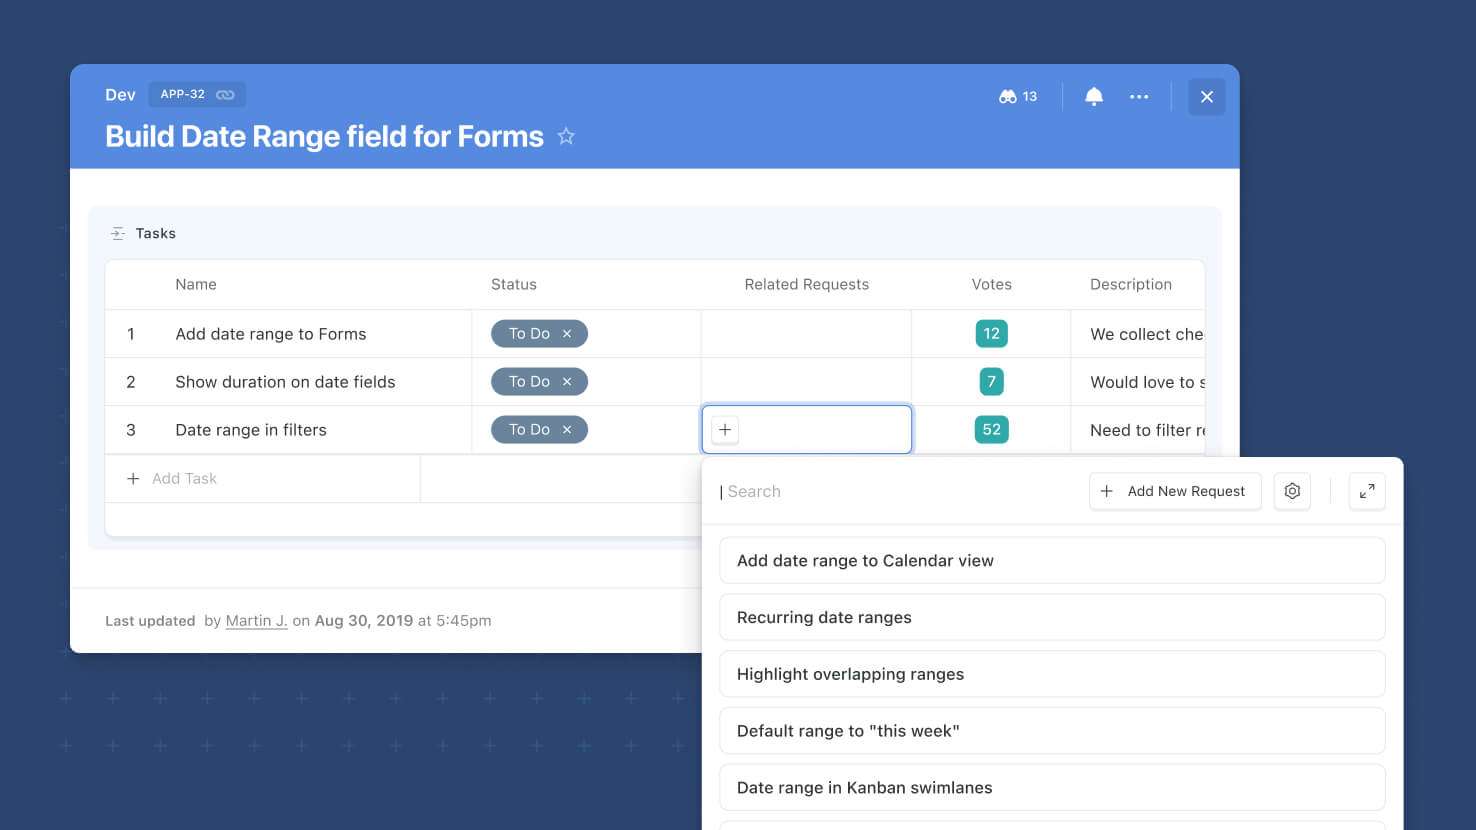Click Add Task row
The image size is (1476, 830).
263,479
